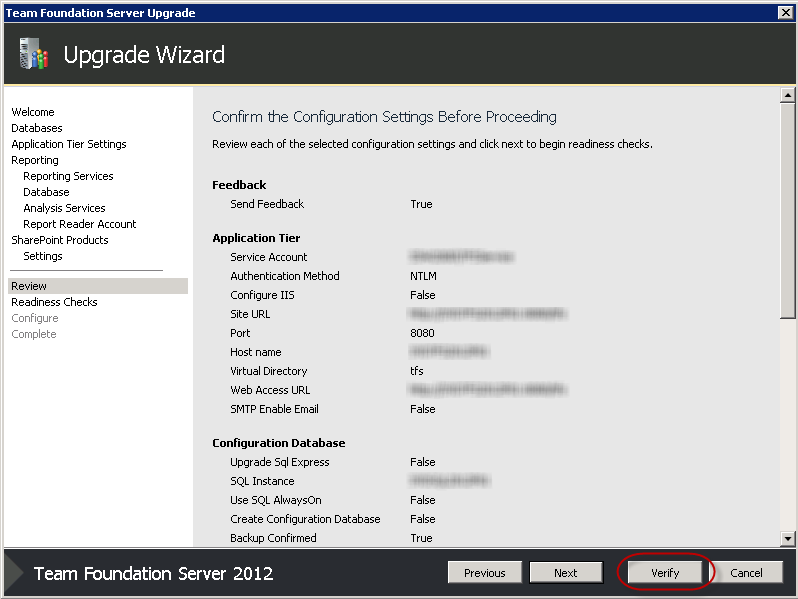798x599 pixels.
Task: Click the vertical scrollbar thumb
Action: (x=787, y=211)
